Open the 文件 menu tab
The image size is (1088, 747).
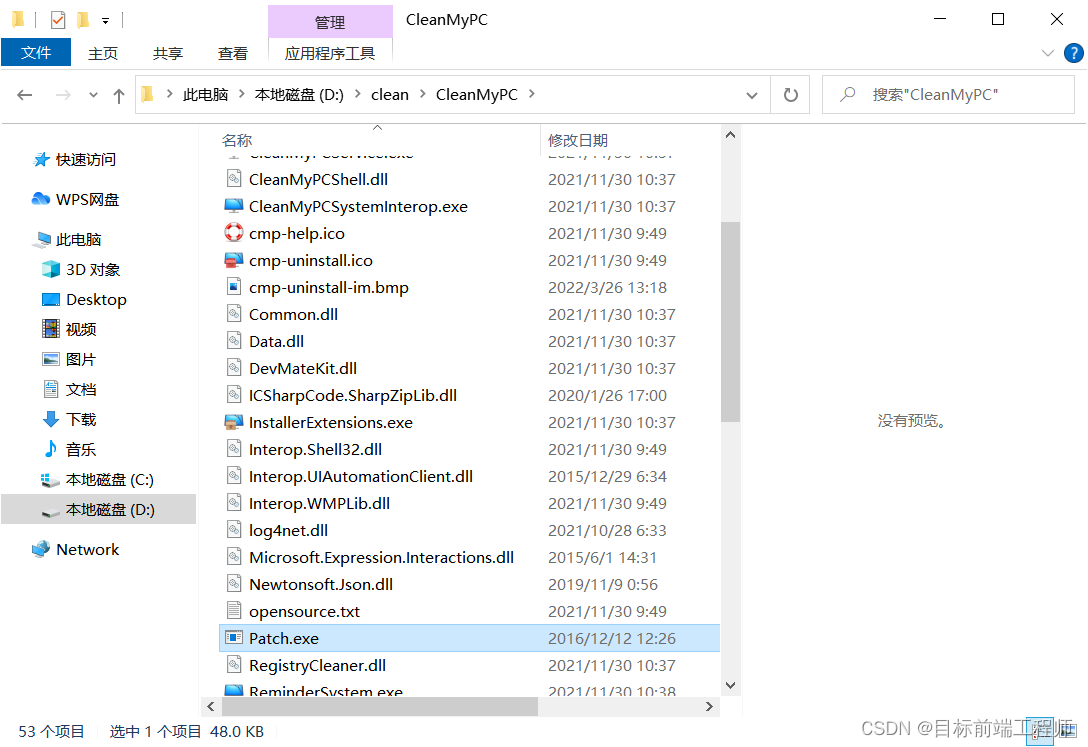36,53
